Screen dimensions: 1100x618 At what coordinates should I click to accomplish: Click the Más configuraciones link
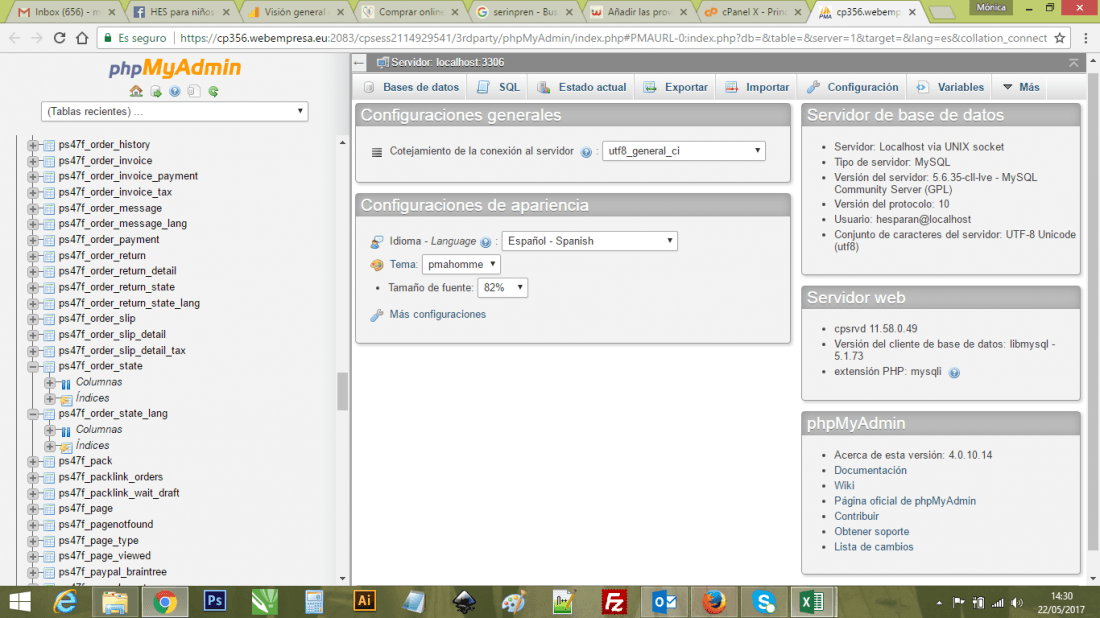click(x=438, y=314)
